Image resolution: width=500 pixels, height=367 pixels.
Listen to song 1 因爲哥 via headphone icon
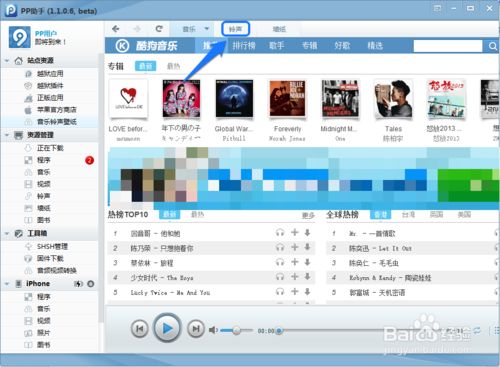tap(280, 233)
